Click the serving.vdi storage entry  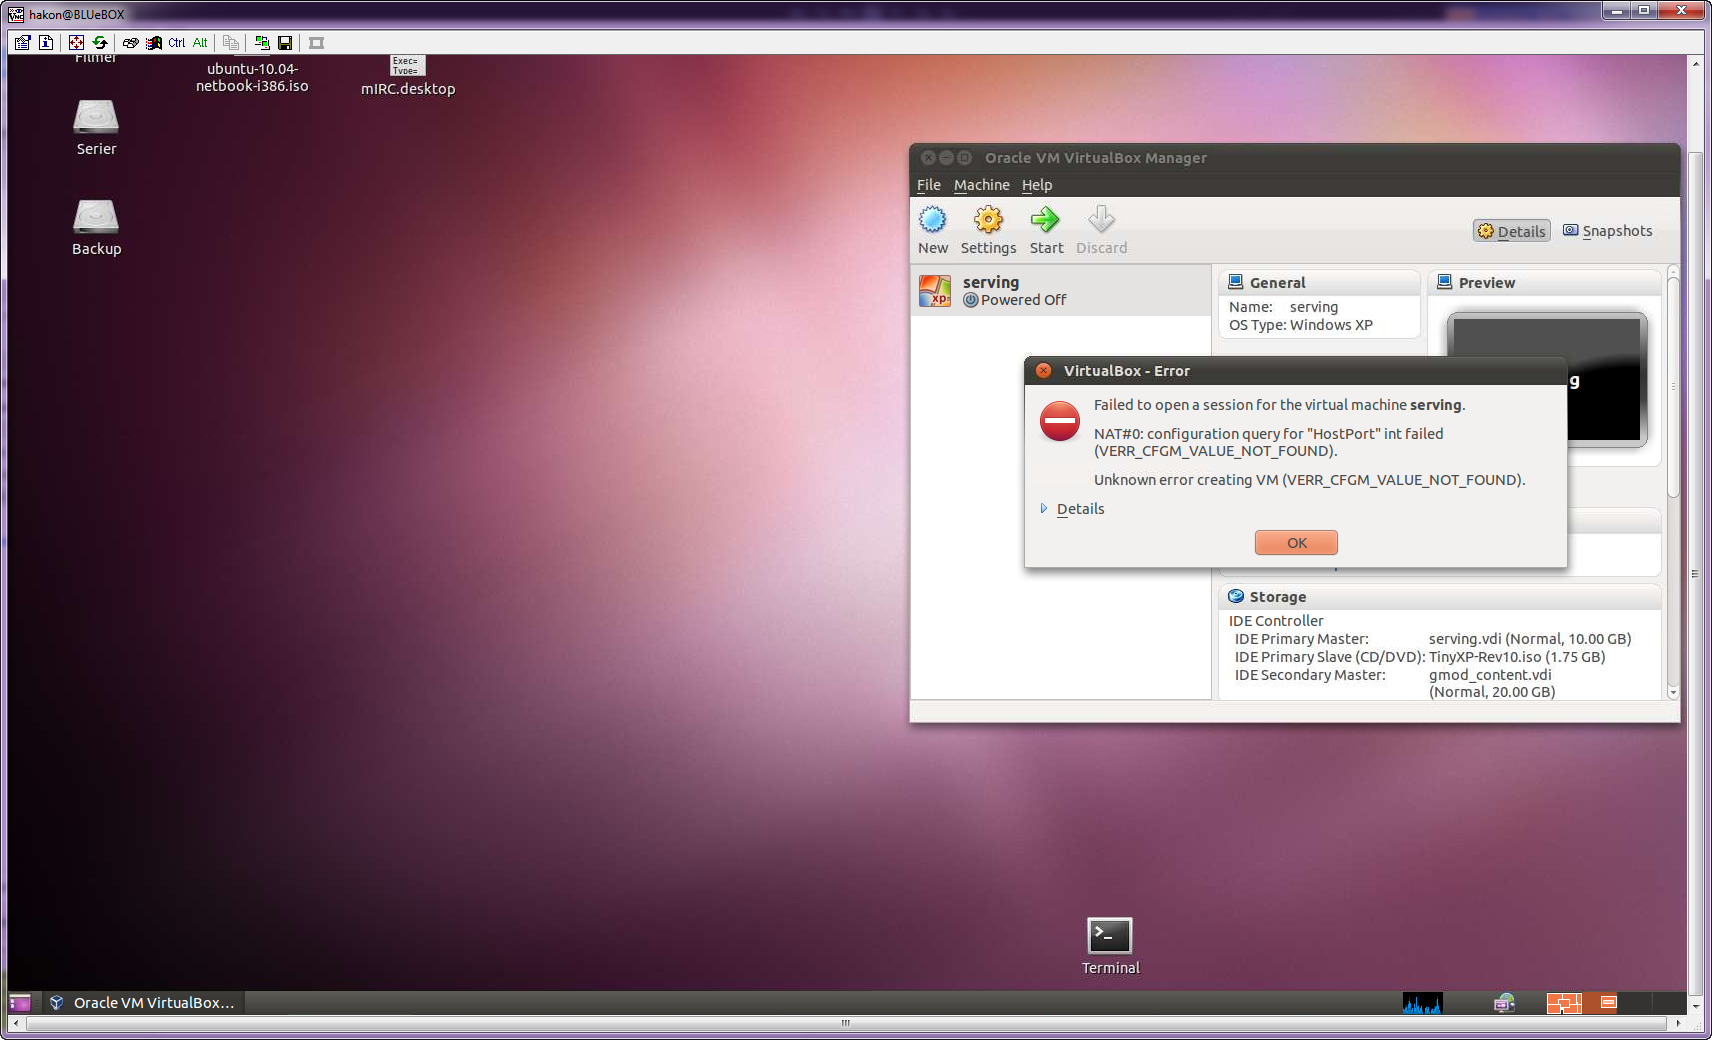1530,639
